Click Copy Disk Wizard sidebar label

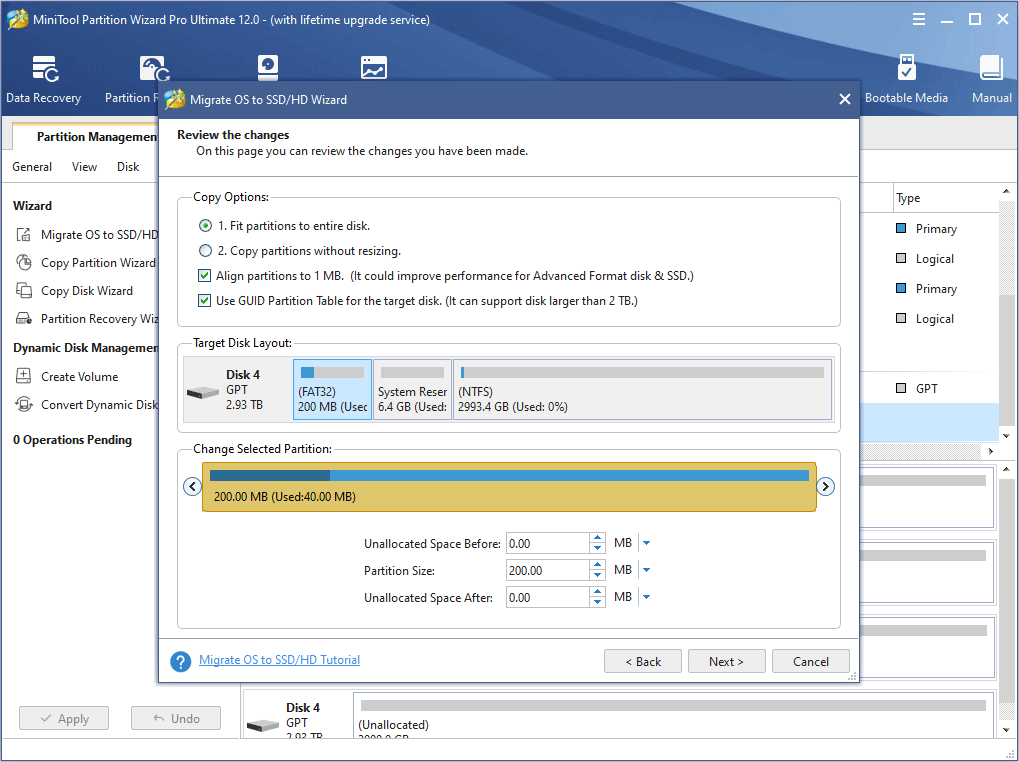[x=87, y=290]
